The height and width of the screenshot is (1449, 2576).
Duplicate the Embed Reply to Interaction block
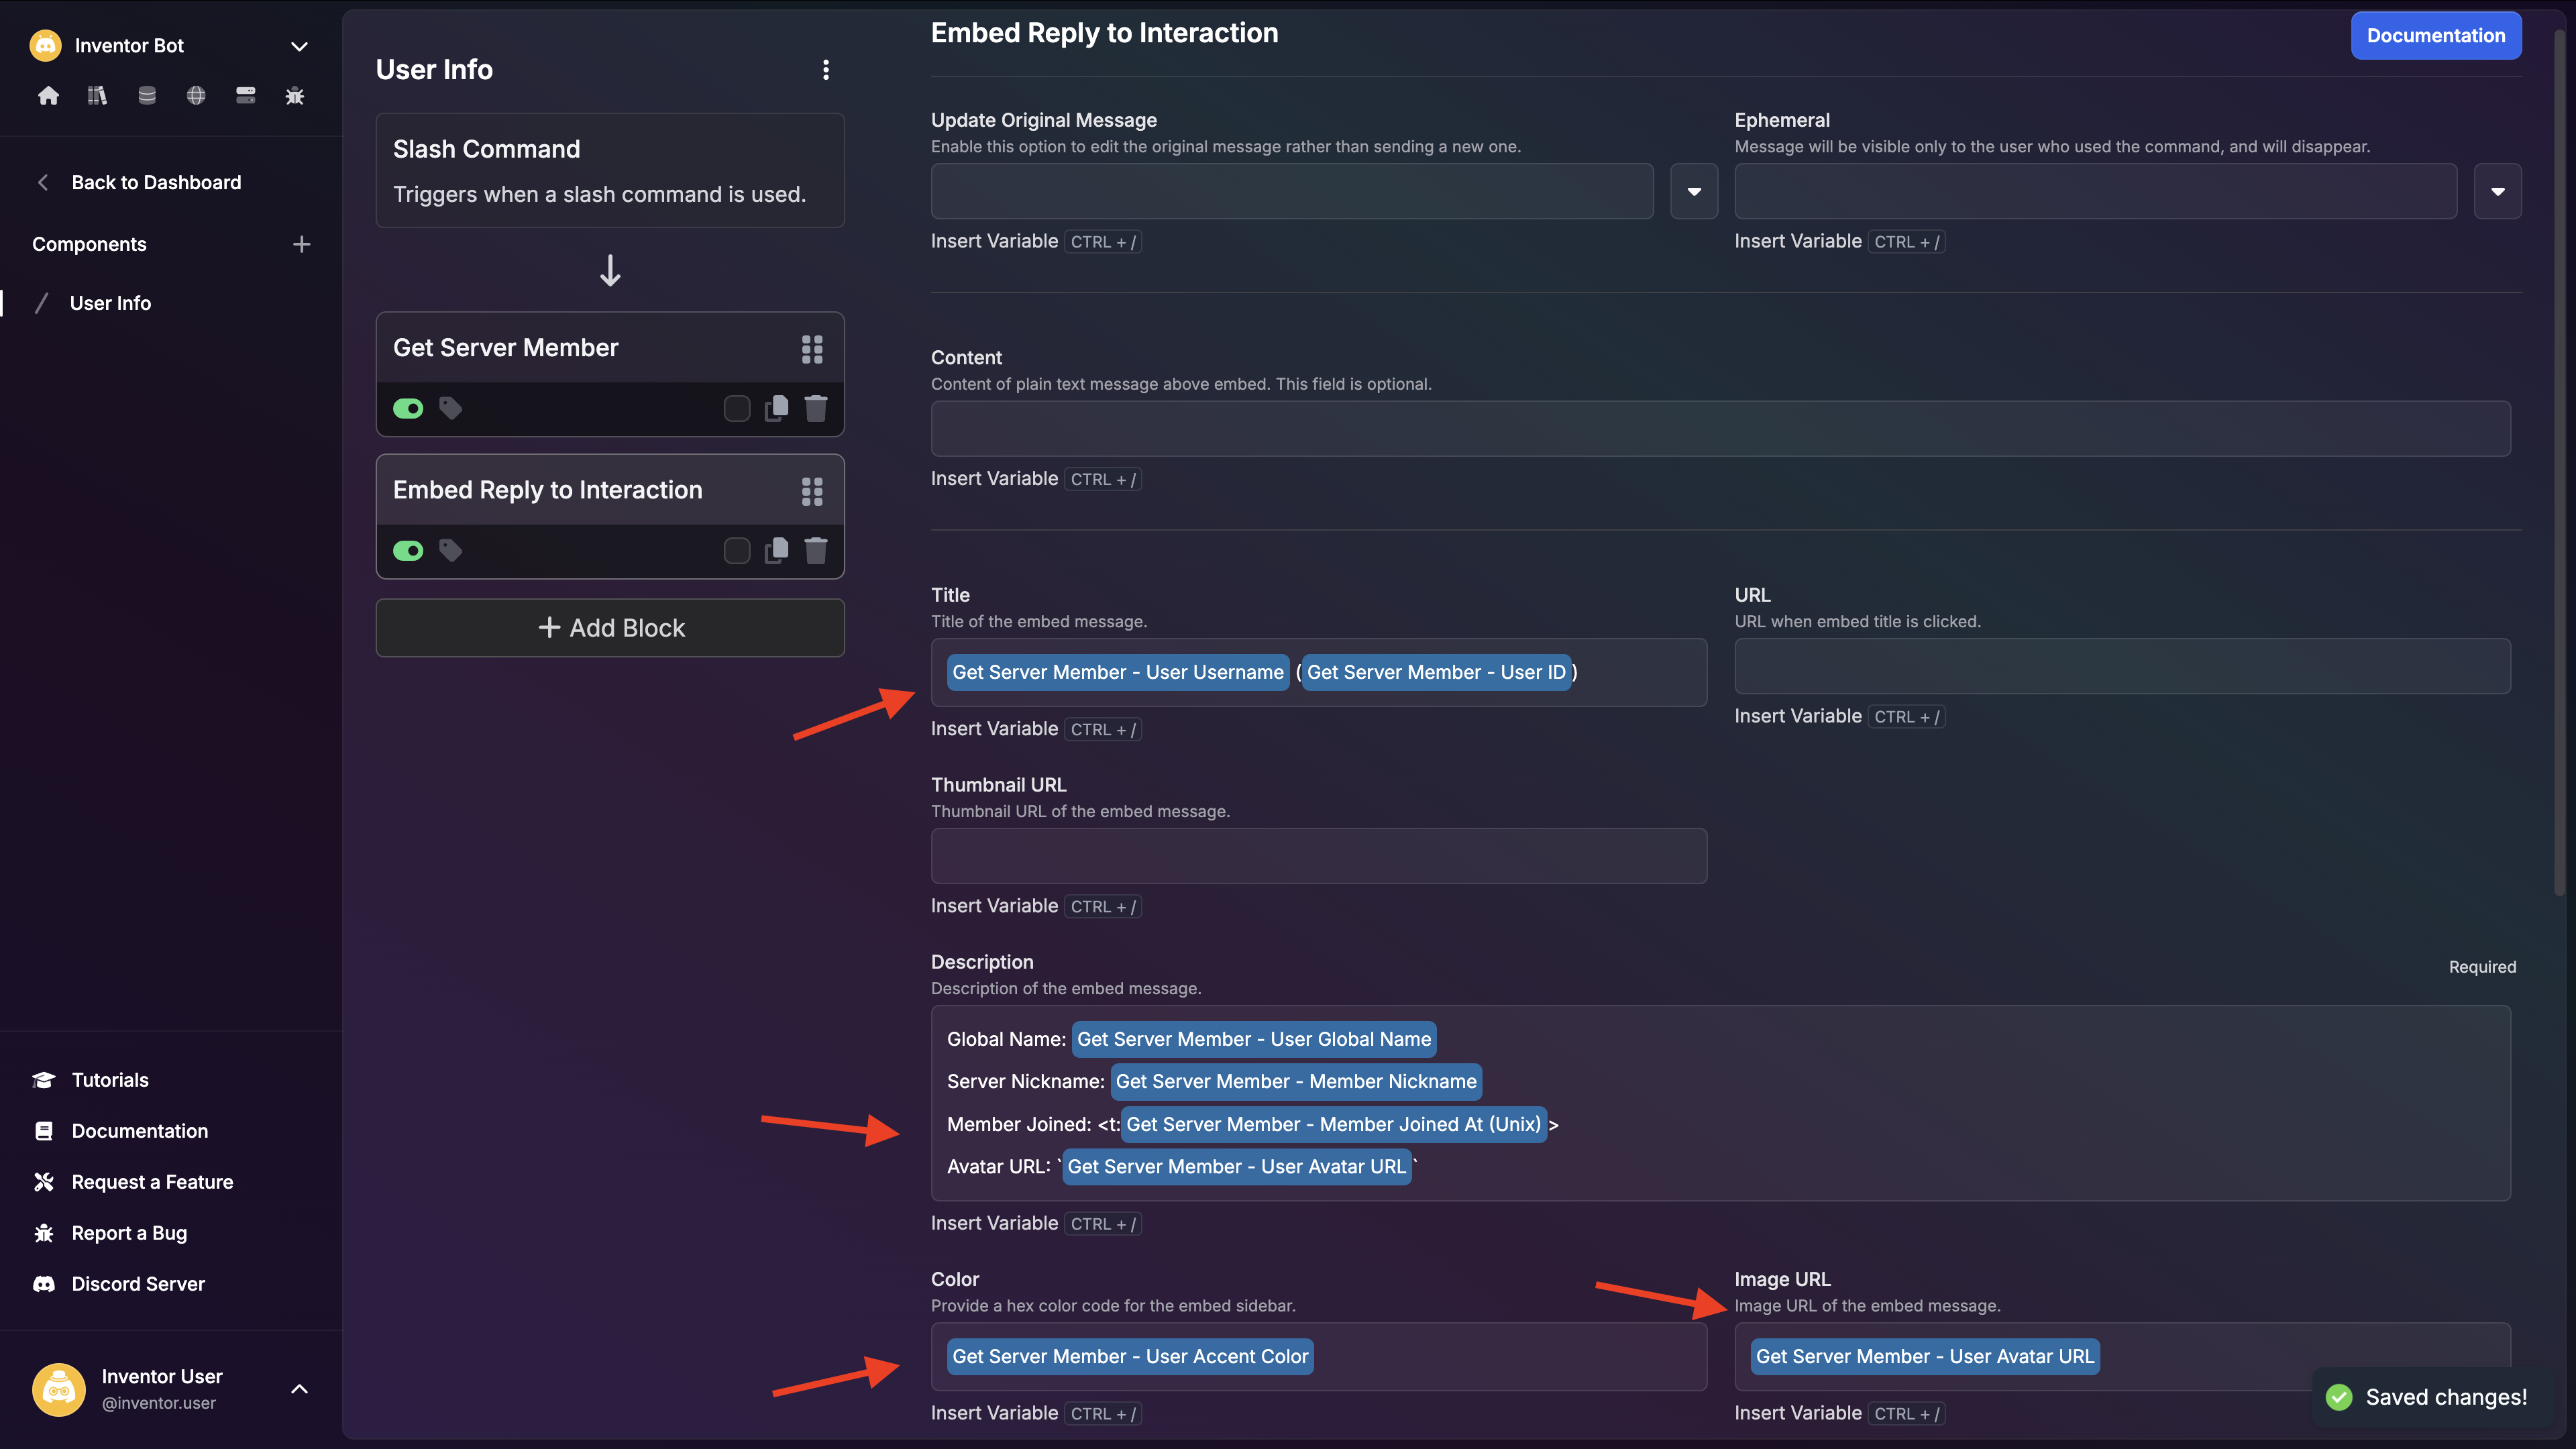tap(776, 550)
